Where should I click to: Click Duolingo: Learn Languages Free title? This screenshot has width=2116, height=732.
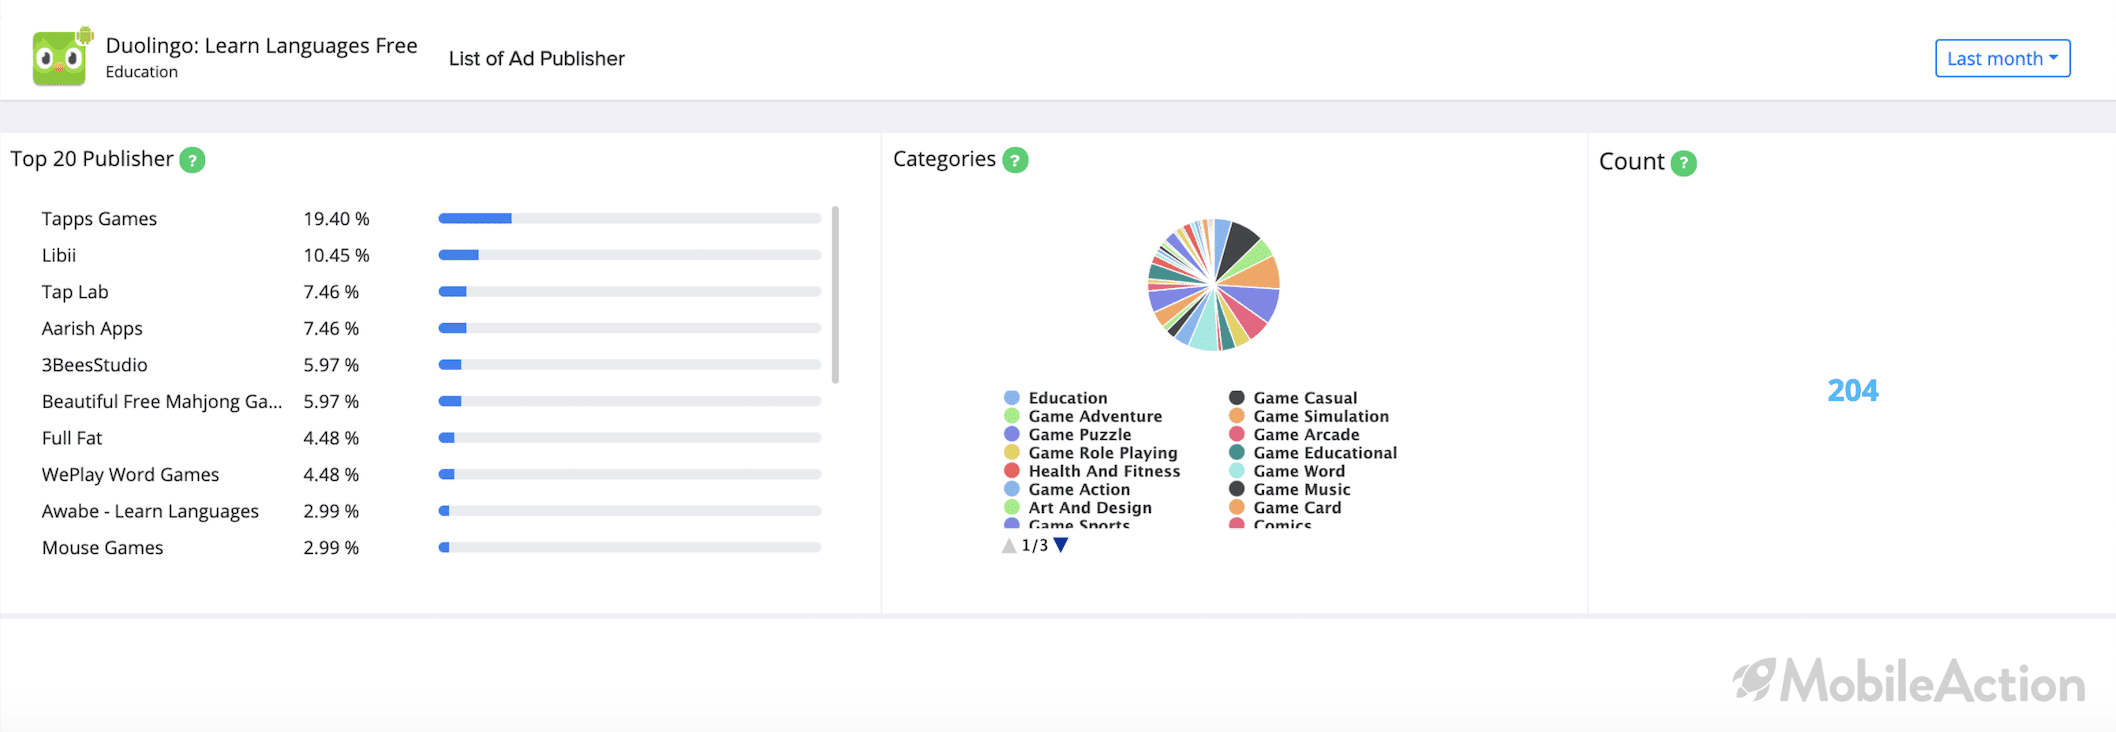[x=262, y=46]
